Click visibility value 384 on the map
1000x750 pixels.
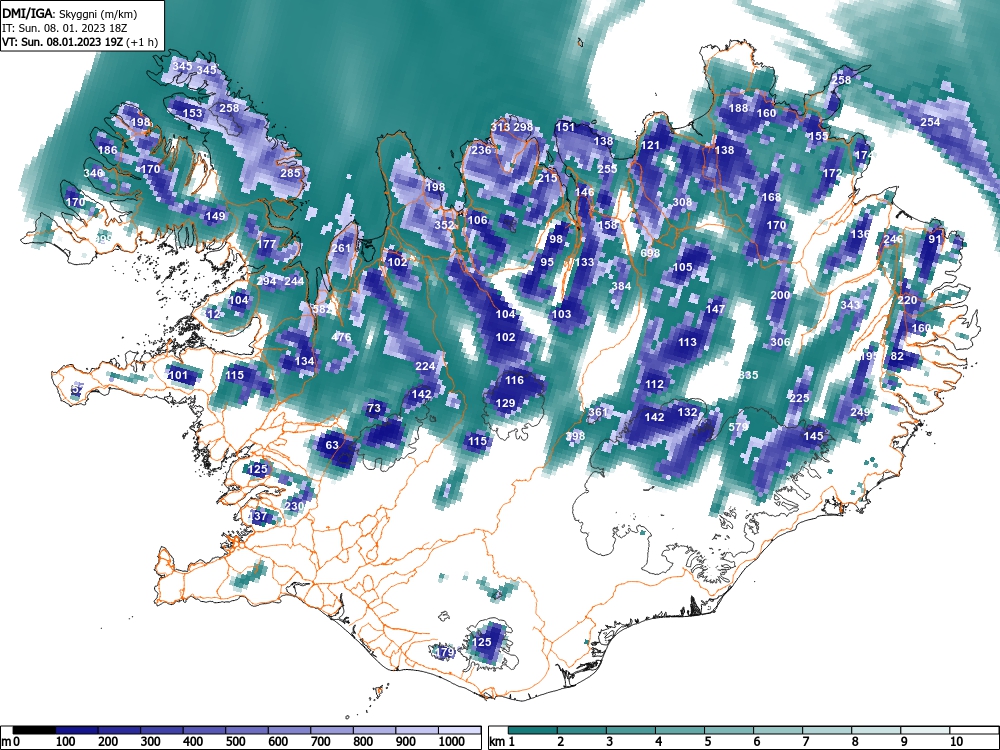coord(621,286)
